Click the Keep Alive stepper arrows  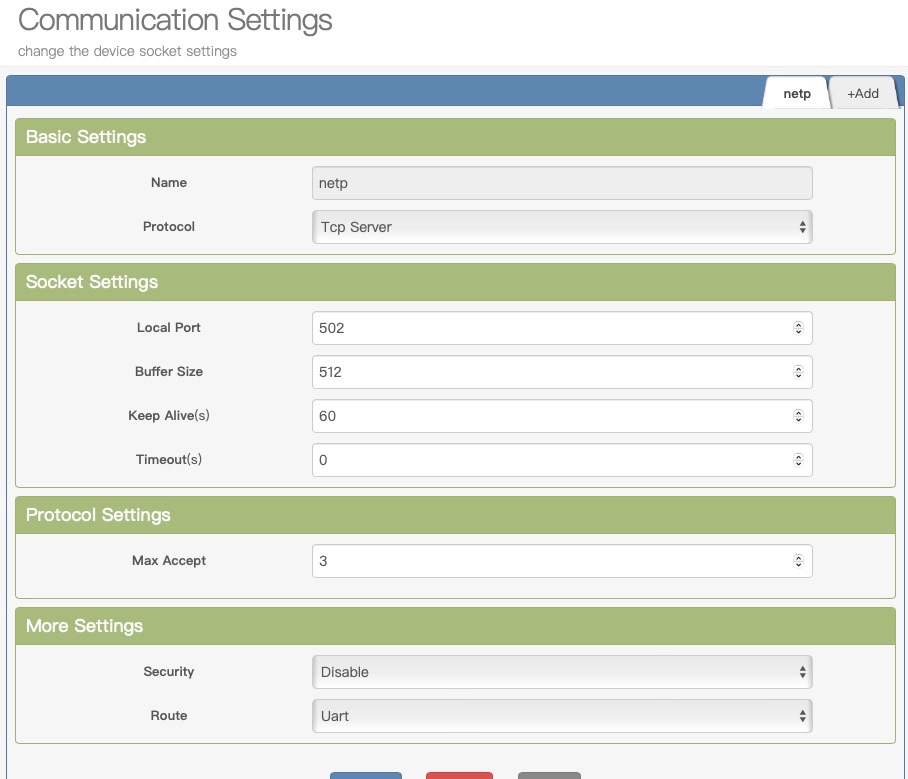click(x=798, y=416)
